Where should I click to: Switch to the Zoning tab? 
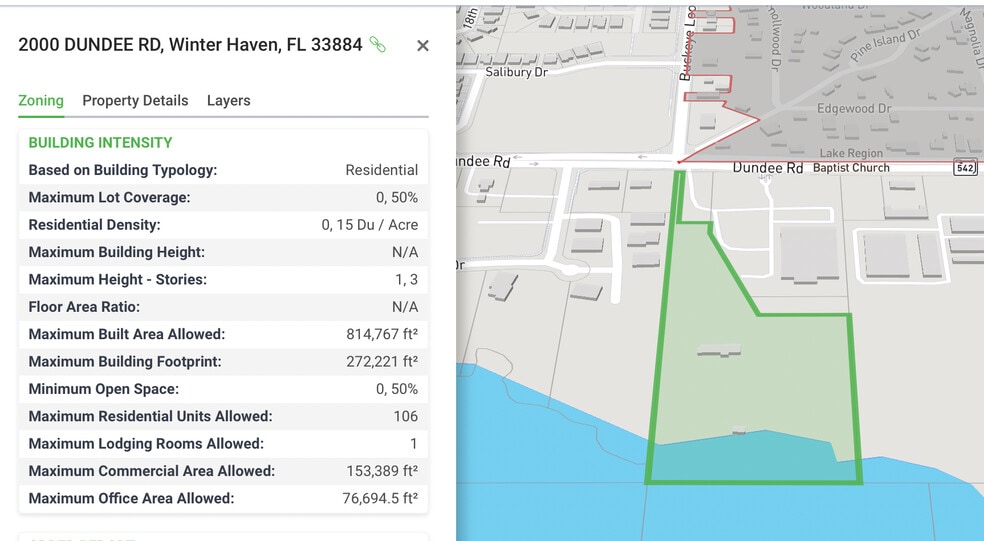click(41, 100)
